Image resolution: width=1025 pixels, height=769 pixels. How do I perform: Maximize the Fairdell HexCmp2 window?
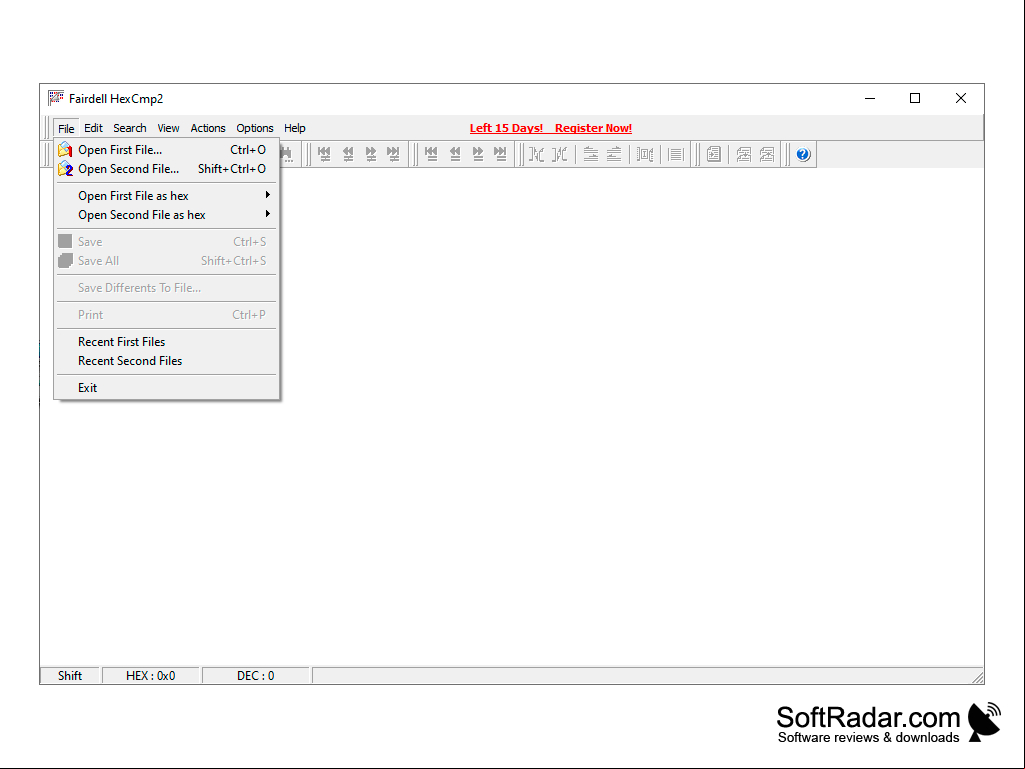(x=915, y=98)
